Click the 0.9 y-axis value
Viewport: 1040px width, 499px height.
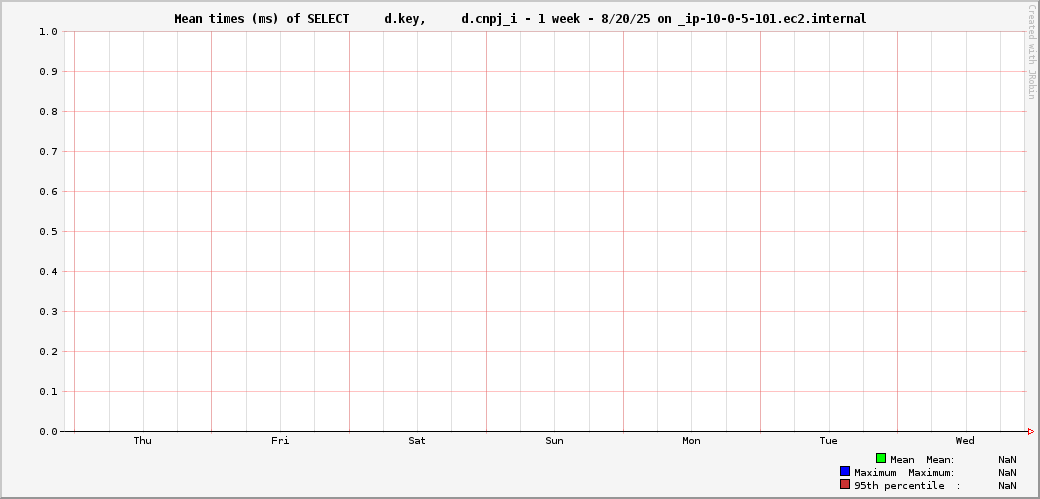pyautogui.click(x=48, y=72)
